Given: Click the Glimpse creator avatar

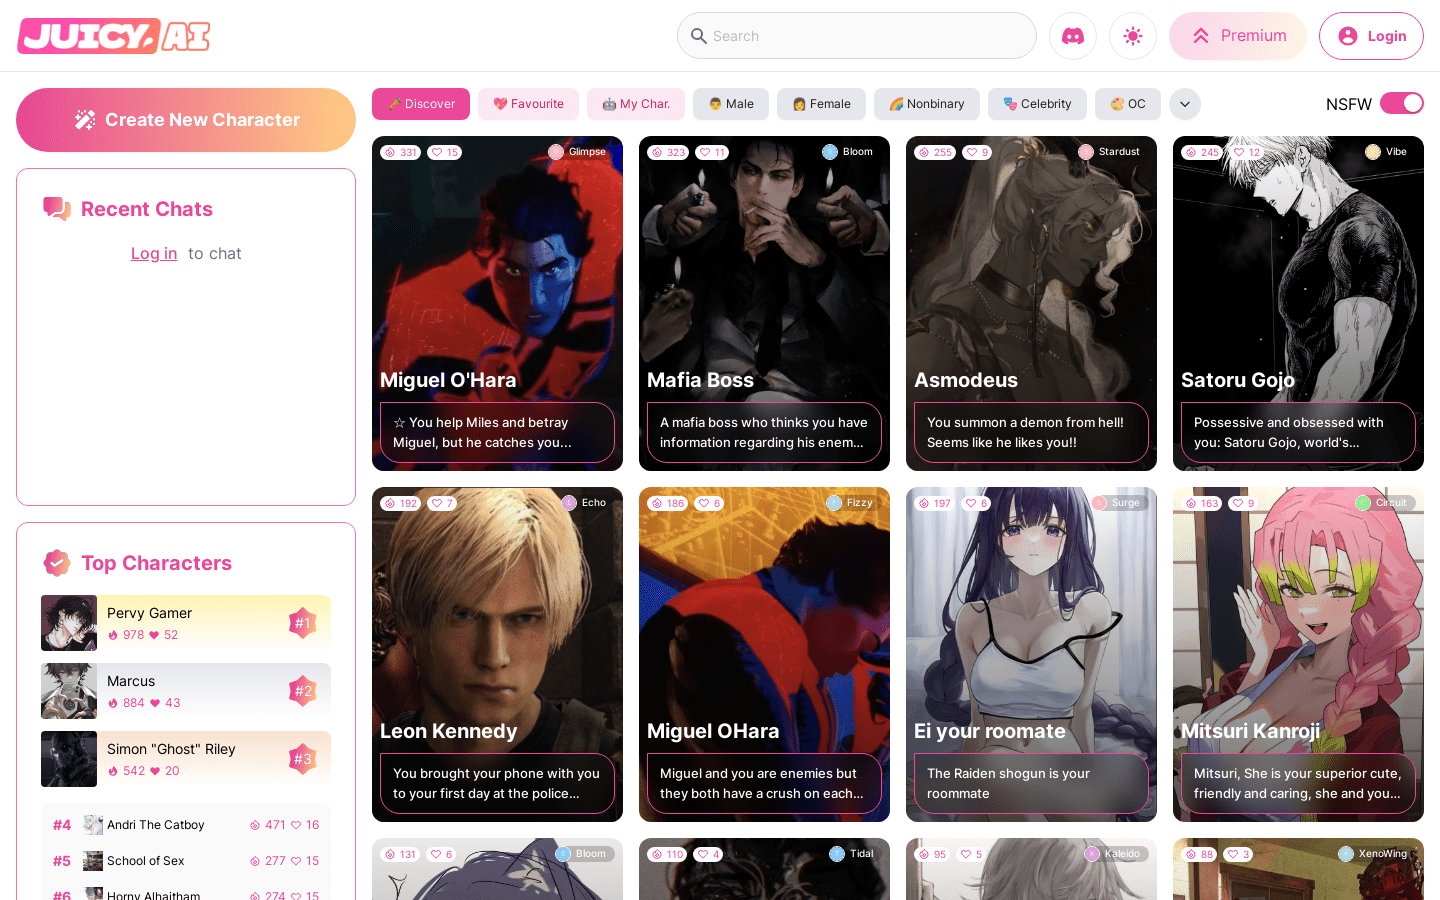Looking at the screenshot, I should click(556, 152).
